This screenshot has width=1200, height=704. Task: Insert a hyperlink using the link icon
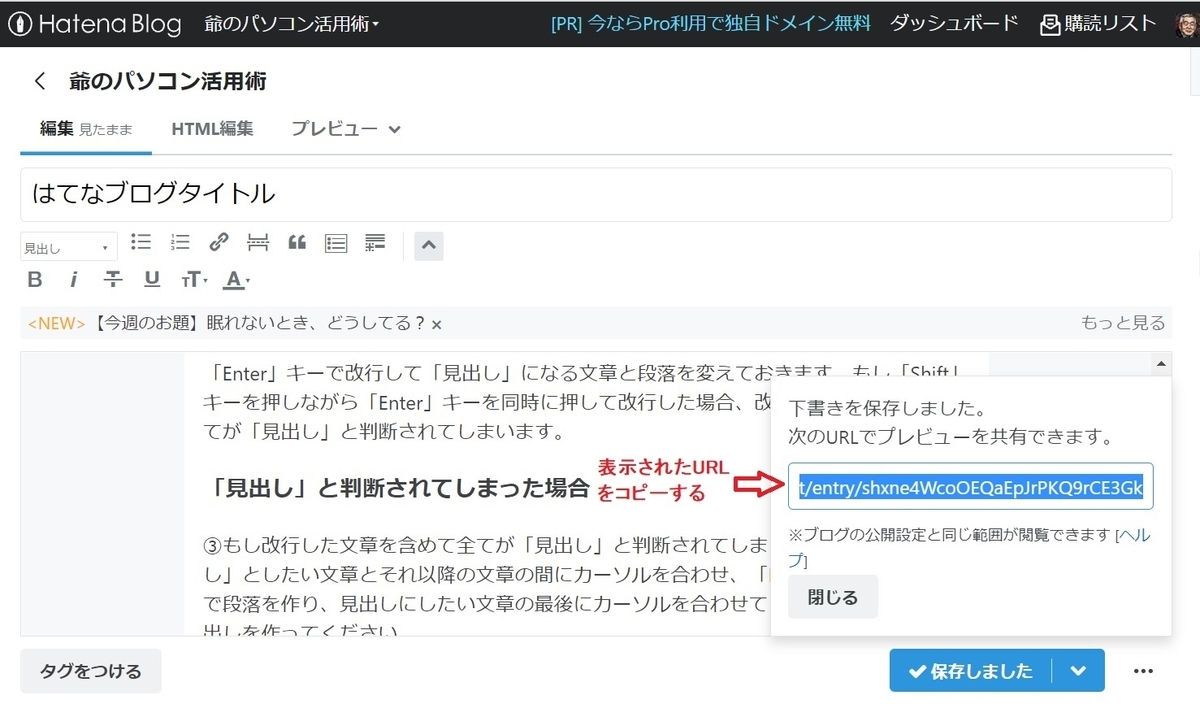(219, 242)
